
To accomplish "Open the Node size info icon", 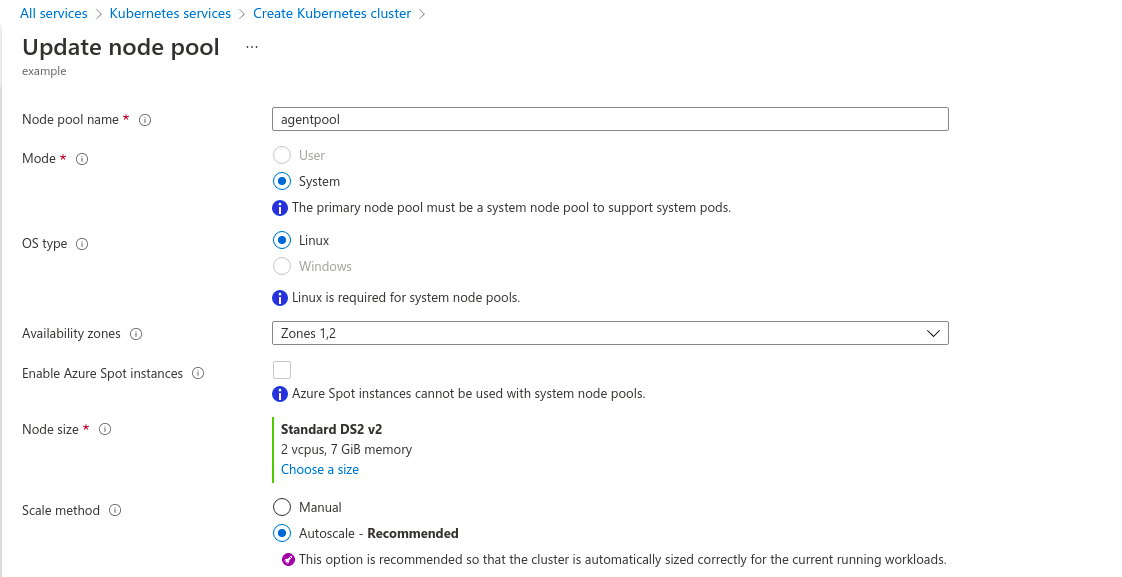I will tap(105, 430).
